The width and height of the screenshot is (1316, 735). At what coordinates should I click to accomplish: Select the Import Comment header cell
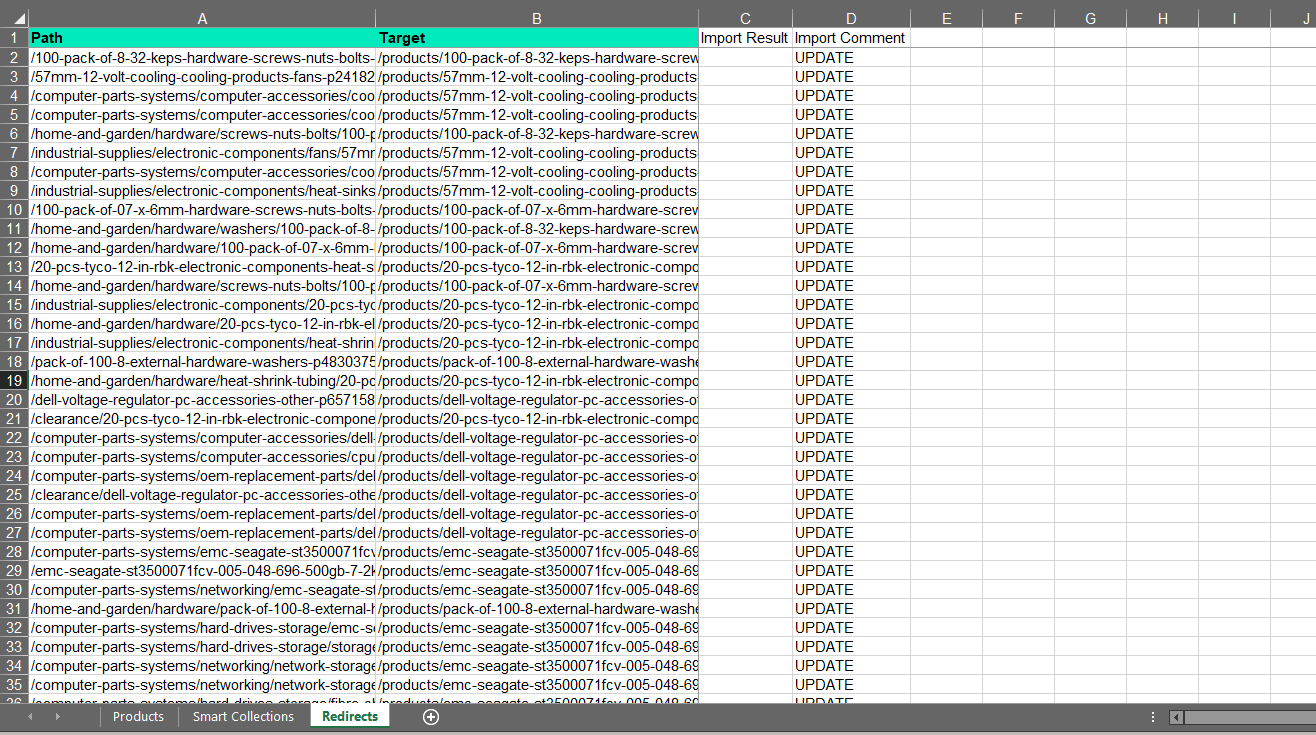pyautogui.click(x=851, y=38)
